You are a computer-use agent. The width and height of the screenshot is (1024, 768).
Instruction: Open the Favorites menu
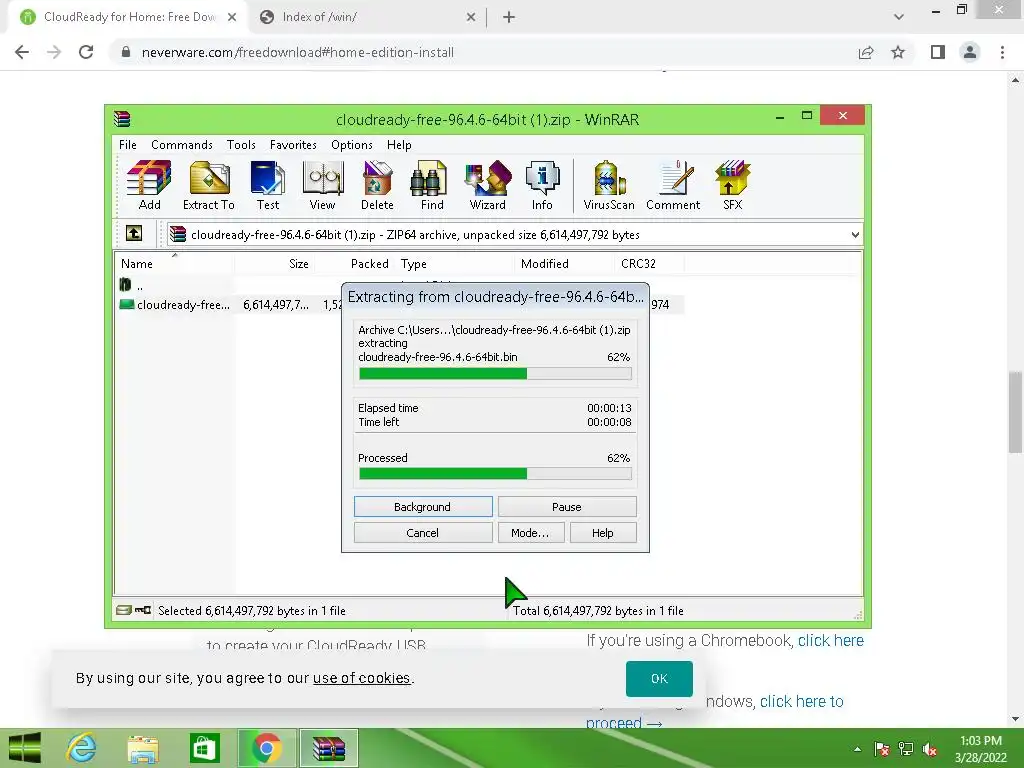click(293, 144)
